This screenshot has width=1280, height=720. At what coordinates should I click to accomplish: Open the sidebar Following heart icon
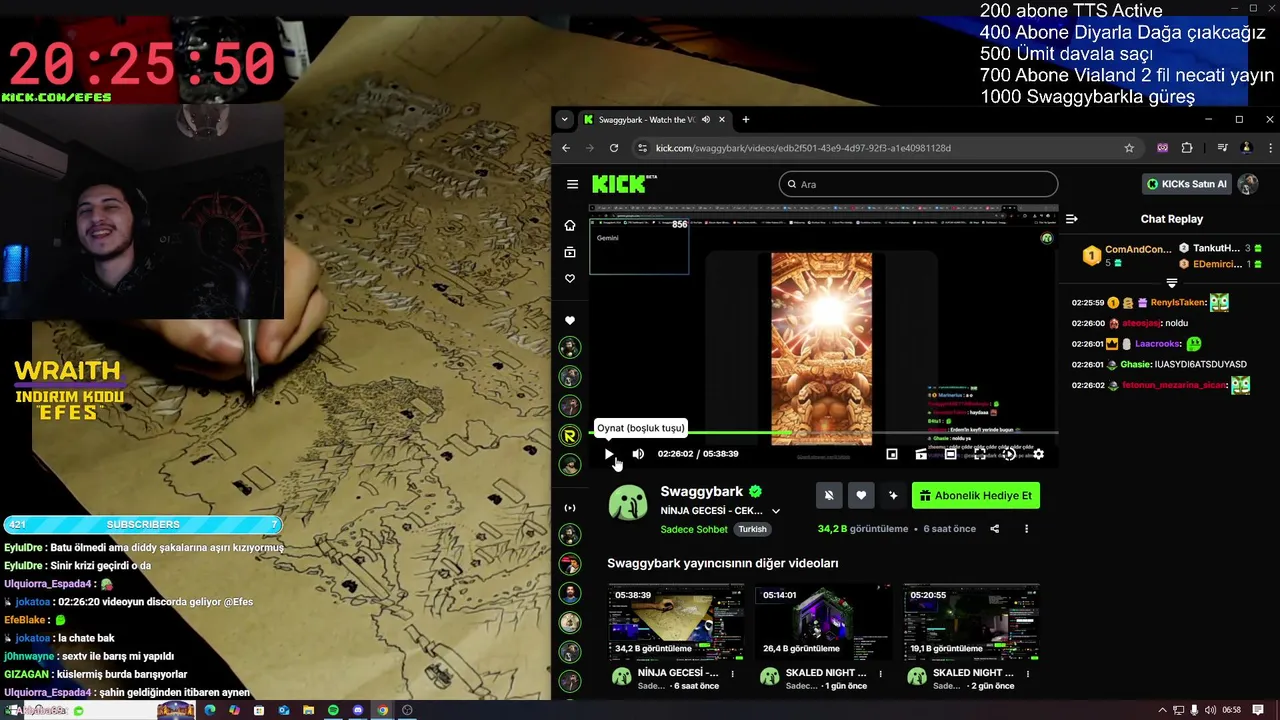click(570, 279)
